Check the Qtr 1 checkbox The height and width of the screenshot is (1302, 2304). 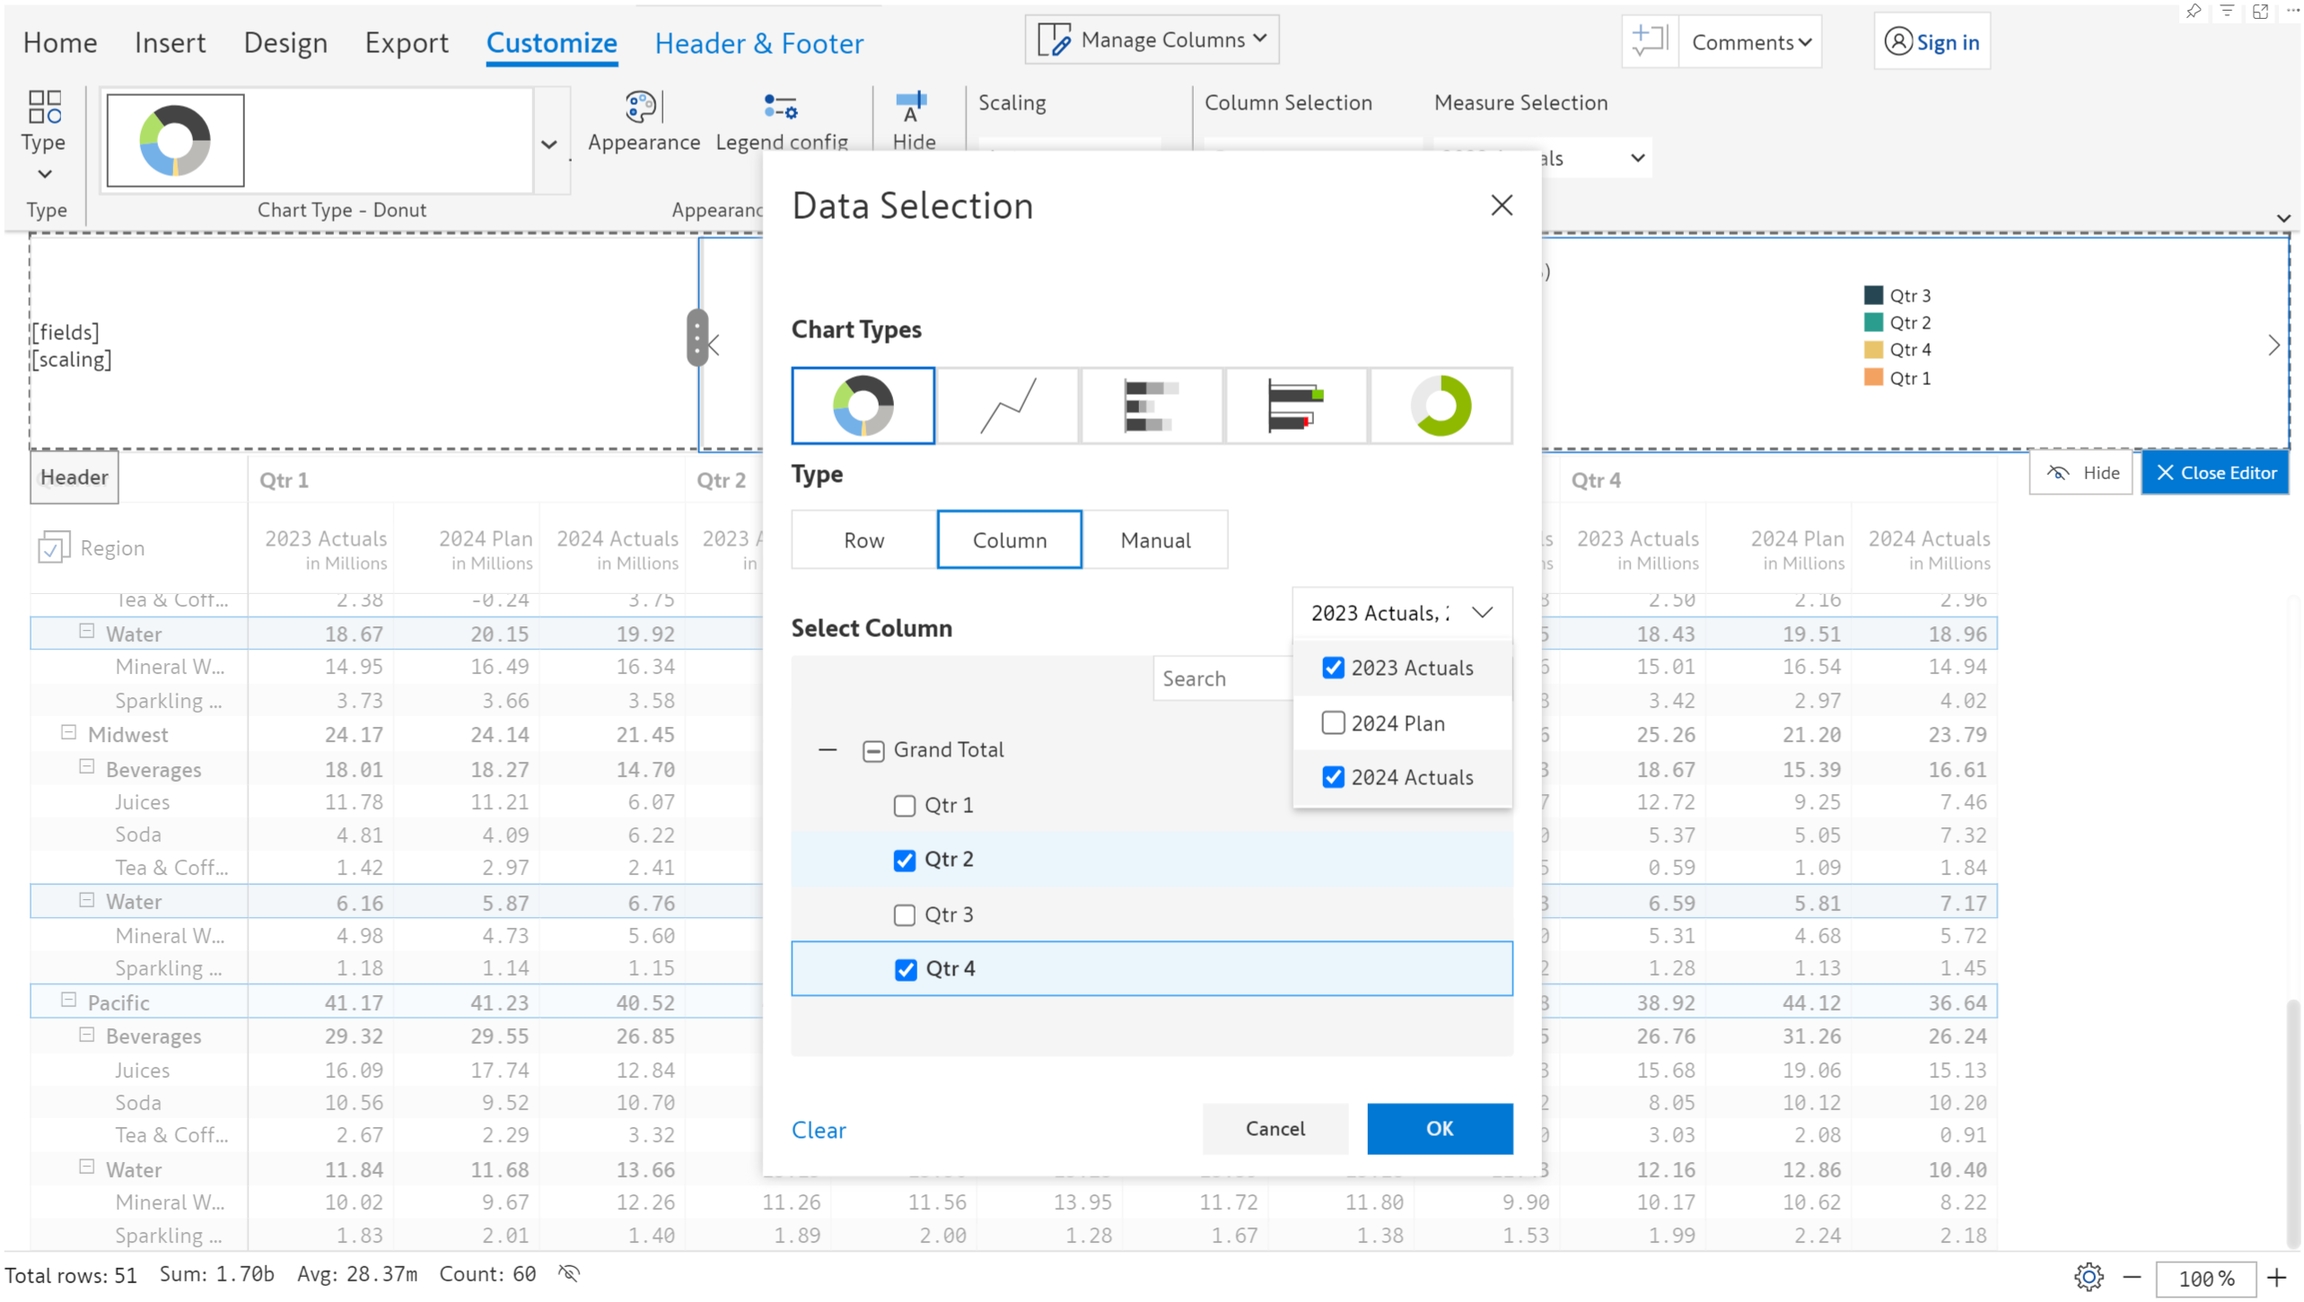(x=904, y=805)
